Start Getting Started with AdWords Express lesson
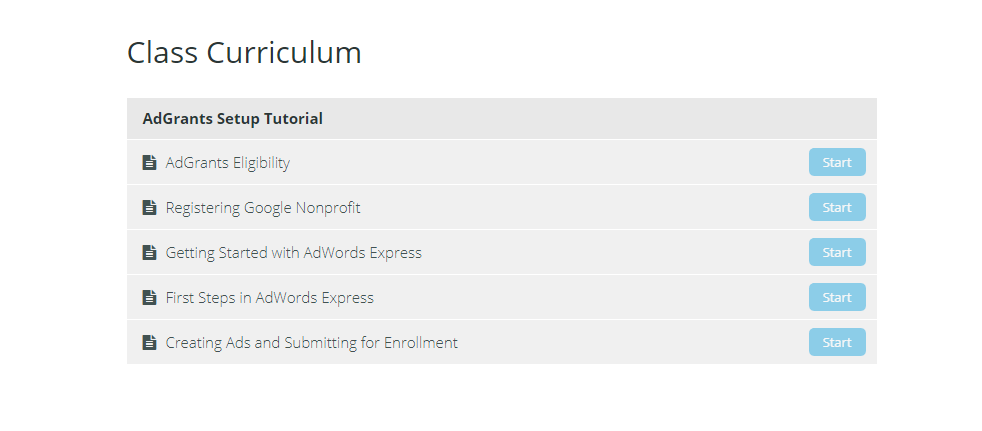This screenshot has height=431, width=982. pyautogui.click(x=837, y=252)
